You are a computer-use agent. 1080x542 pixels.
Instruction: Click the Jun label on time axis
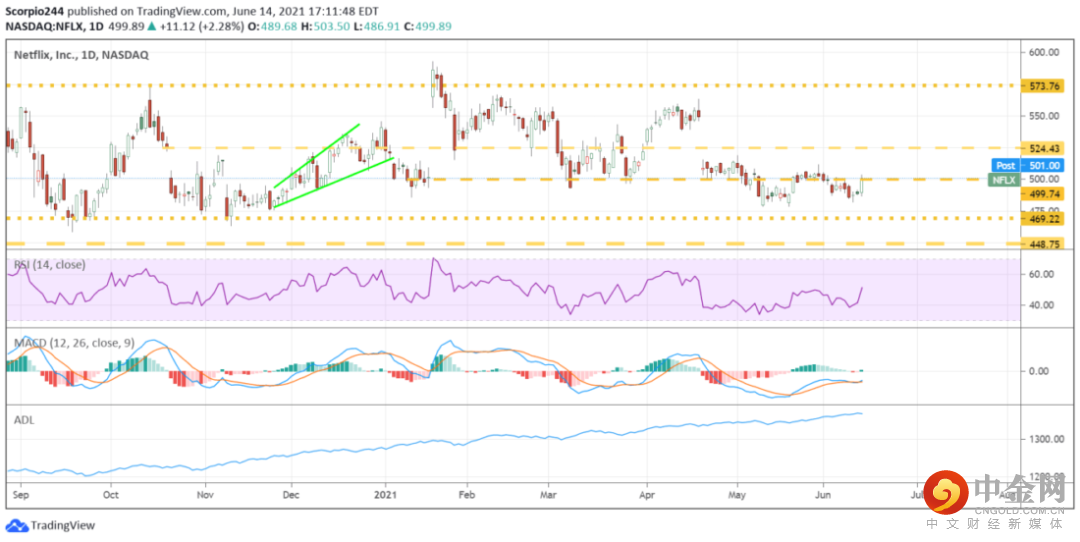click(823, 494)
